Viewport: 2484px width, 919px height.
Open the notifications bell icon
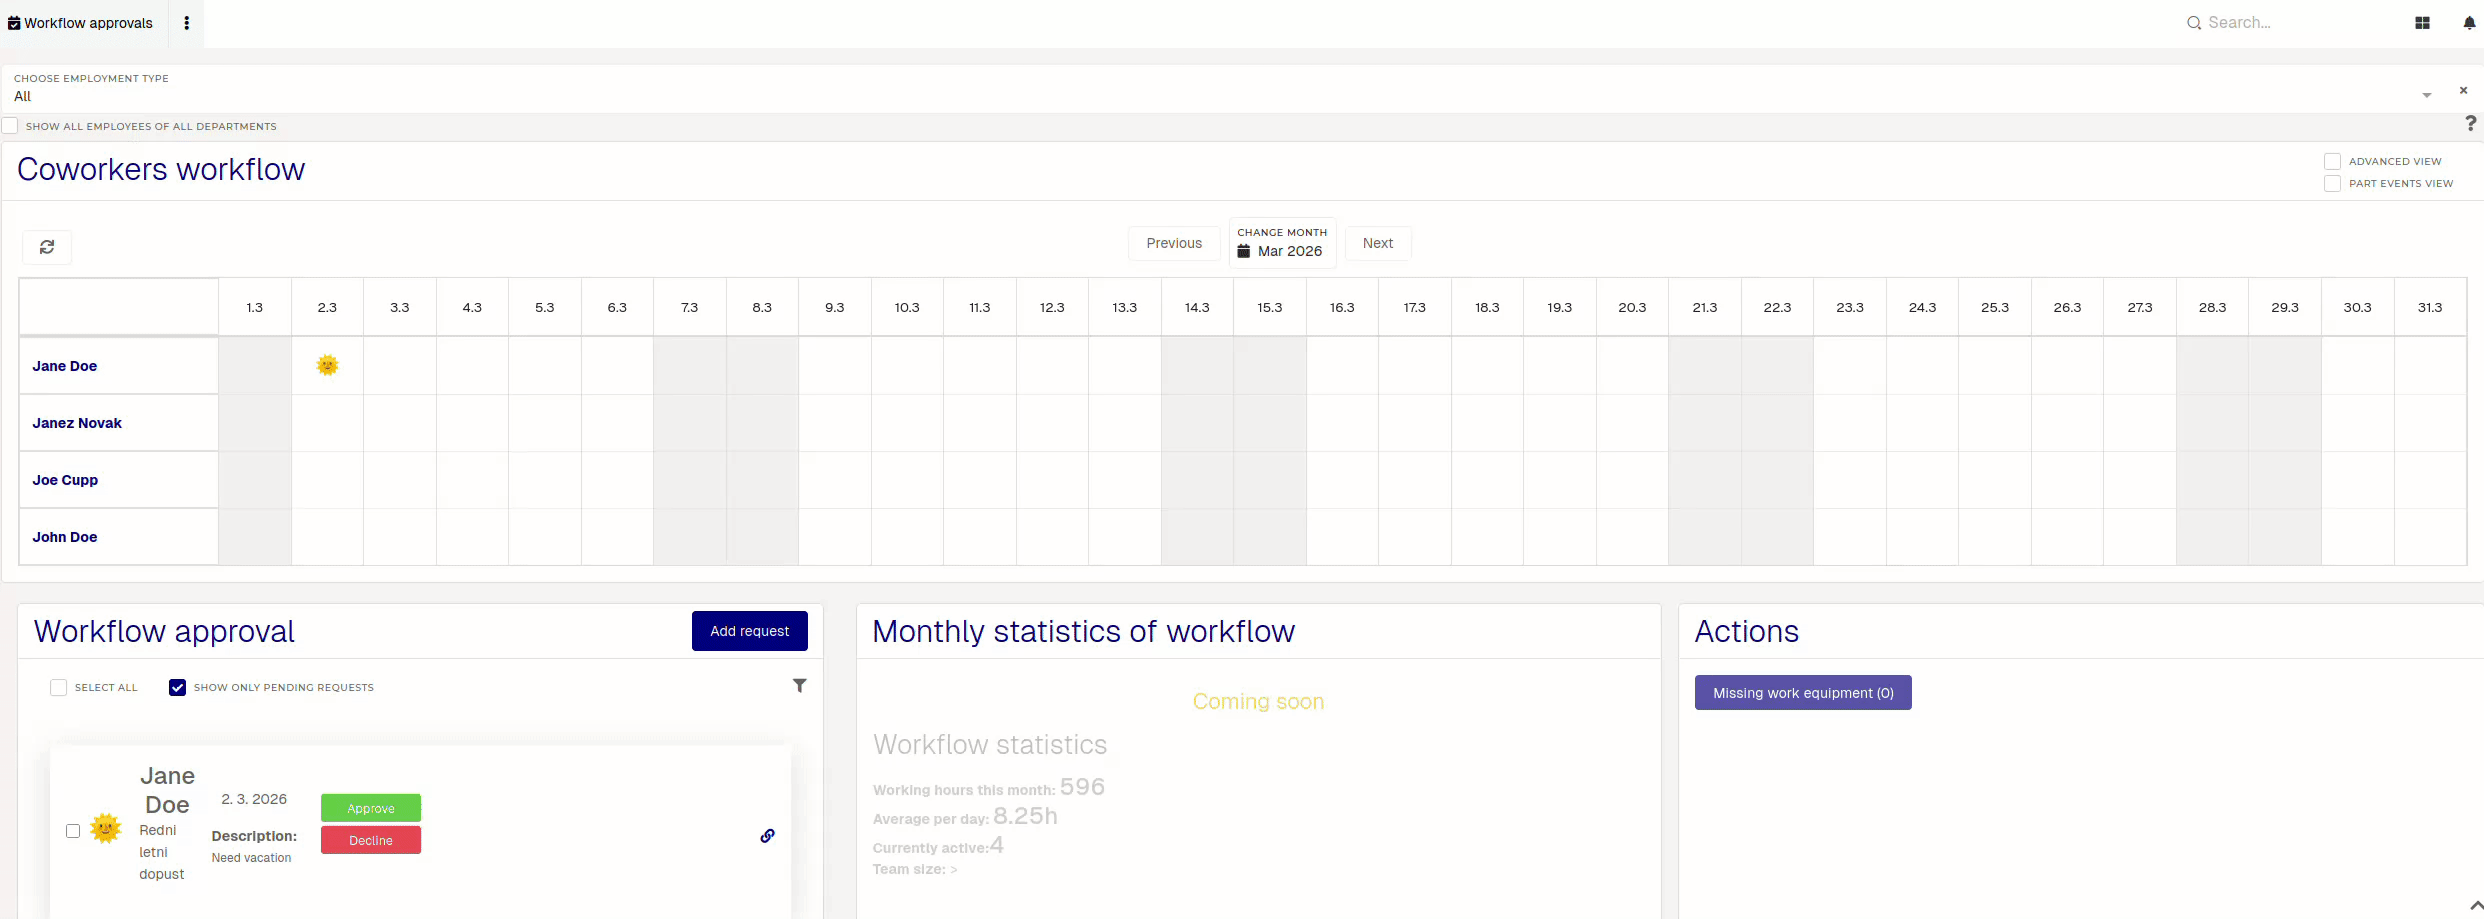coord(2469,23)
